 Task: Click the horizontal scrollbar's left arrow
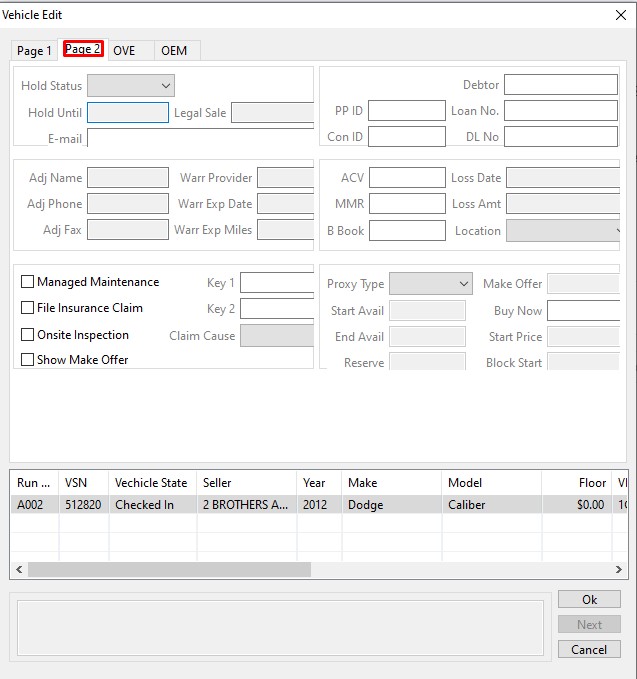tap(19, 569)
